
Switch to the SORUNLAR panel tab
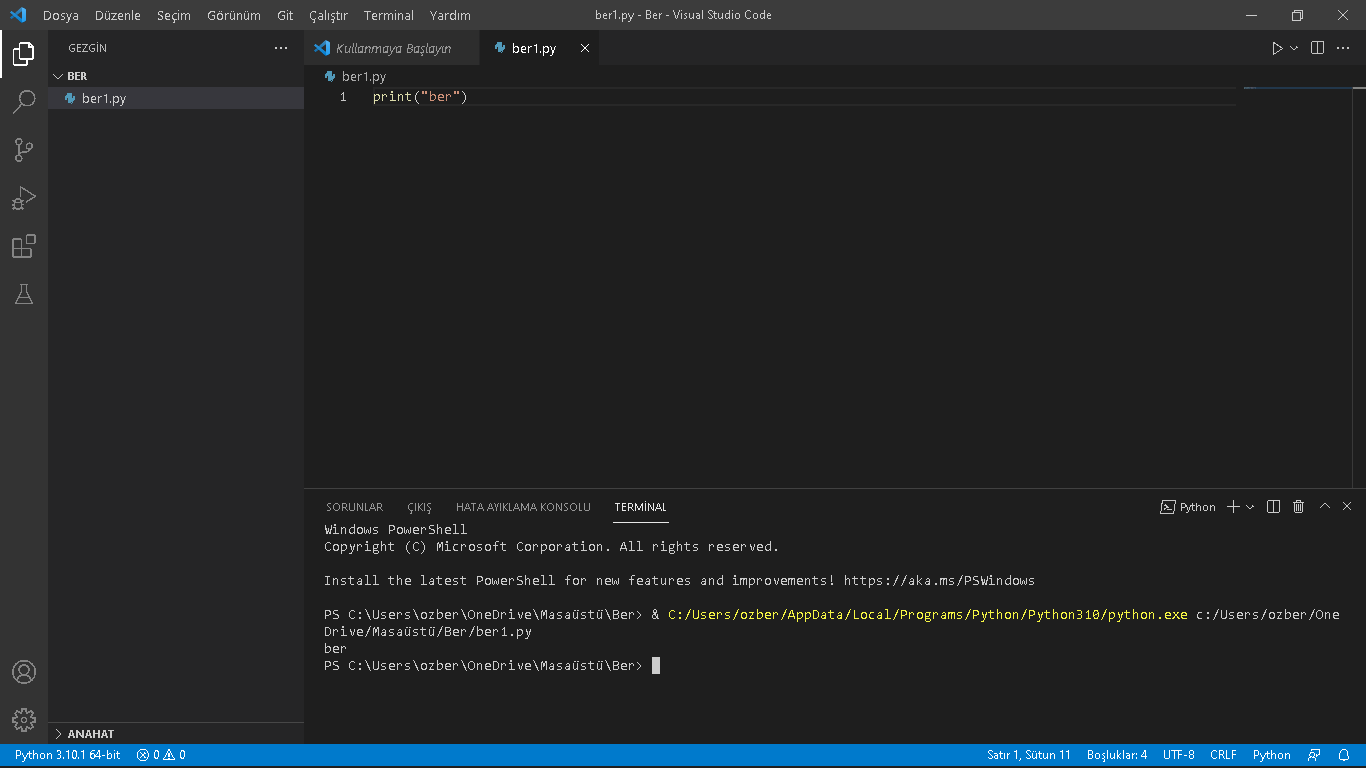click(x=354, y=507)
